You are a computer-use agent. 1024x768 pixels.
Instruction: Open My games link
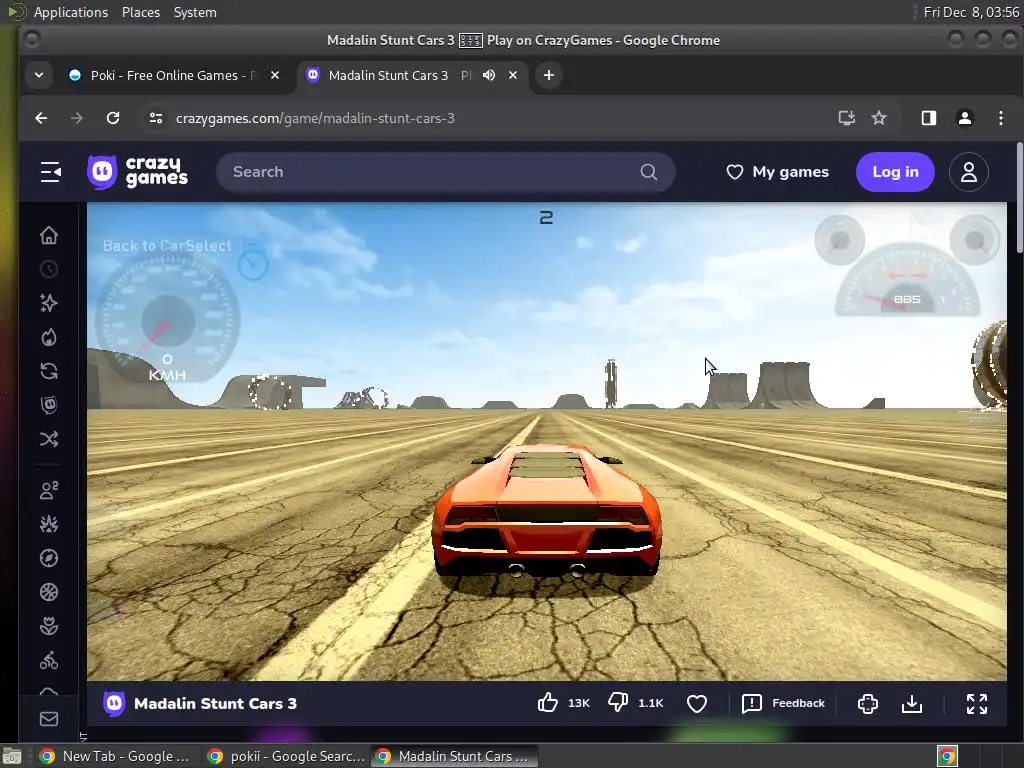[x=778, y=172]
